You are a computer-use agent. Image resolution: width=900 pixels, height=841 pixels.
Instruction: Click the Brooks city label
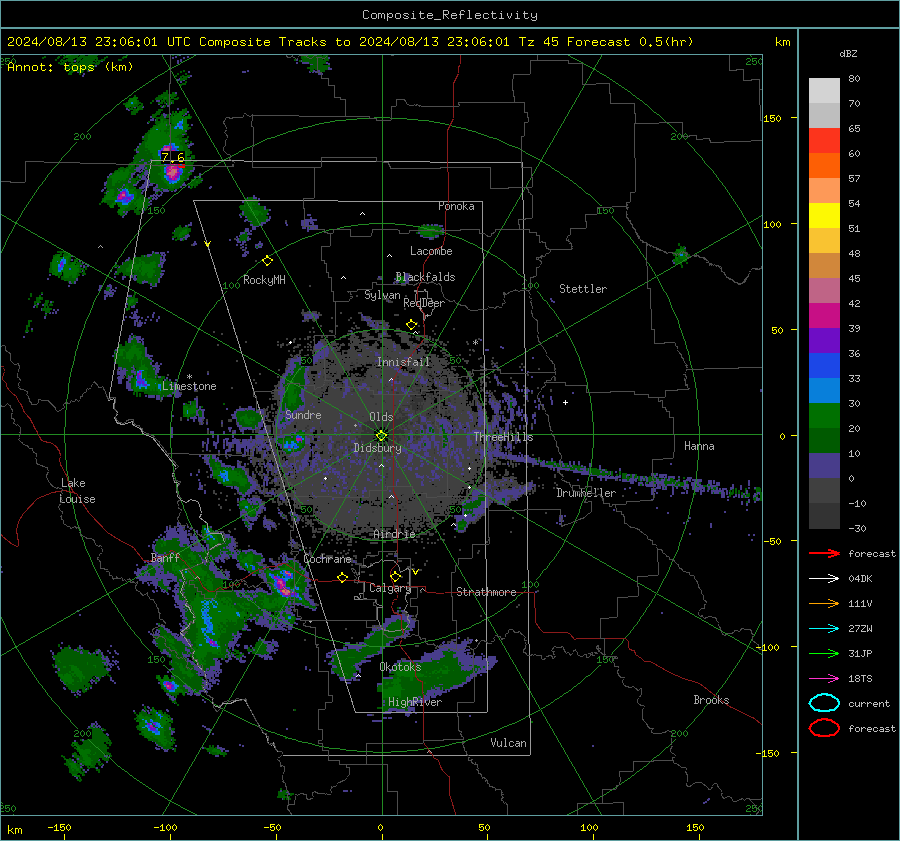[711, 700]
